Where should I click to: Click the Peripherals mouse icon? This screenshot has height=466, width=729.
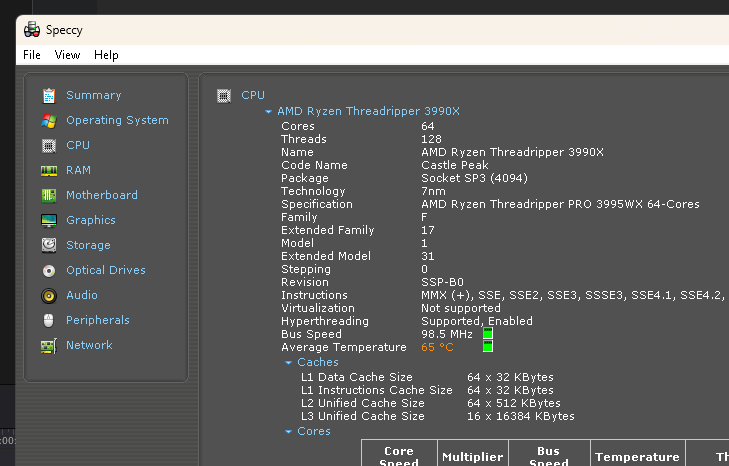(x=49, y=320)
